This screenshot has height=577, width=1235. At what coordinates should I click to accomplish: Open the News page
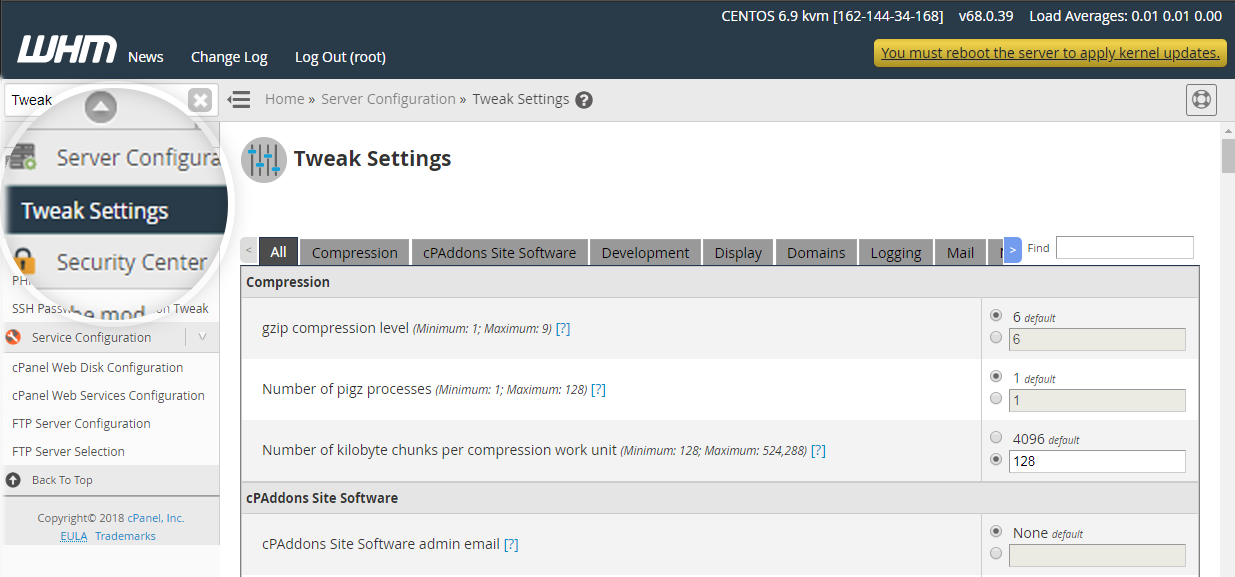[x=146, y=57]
